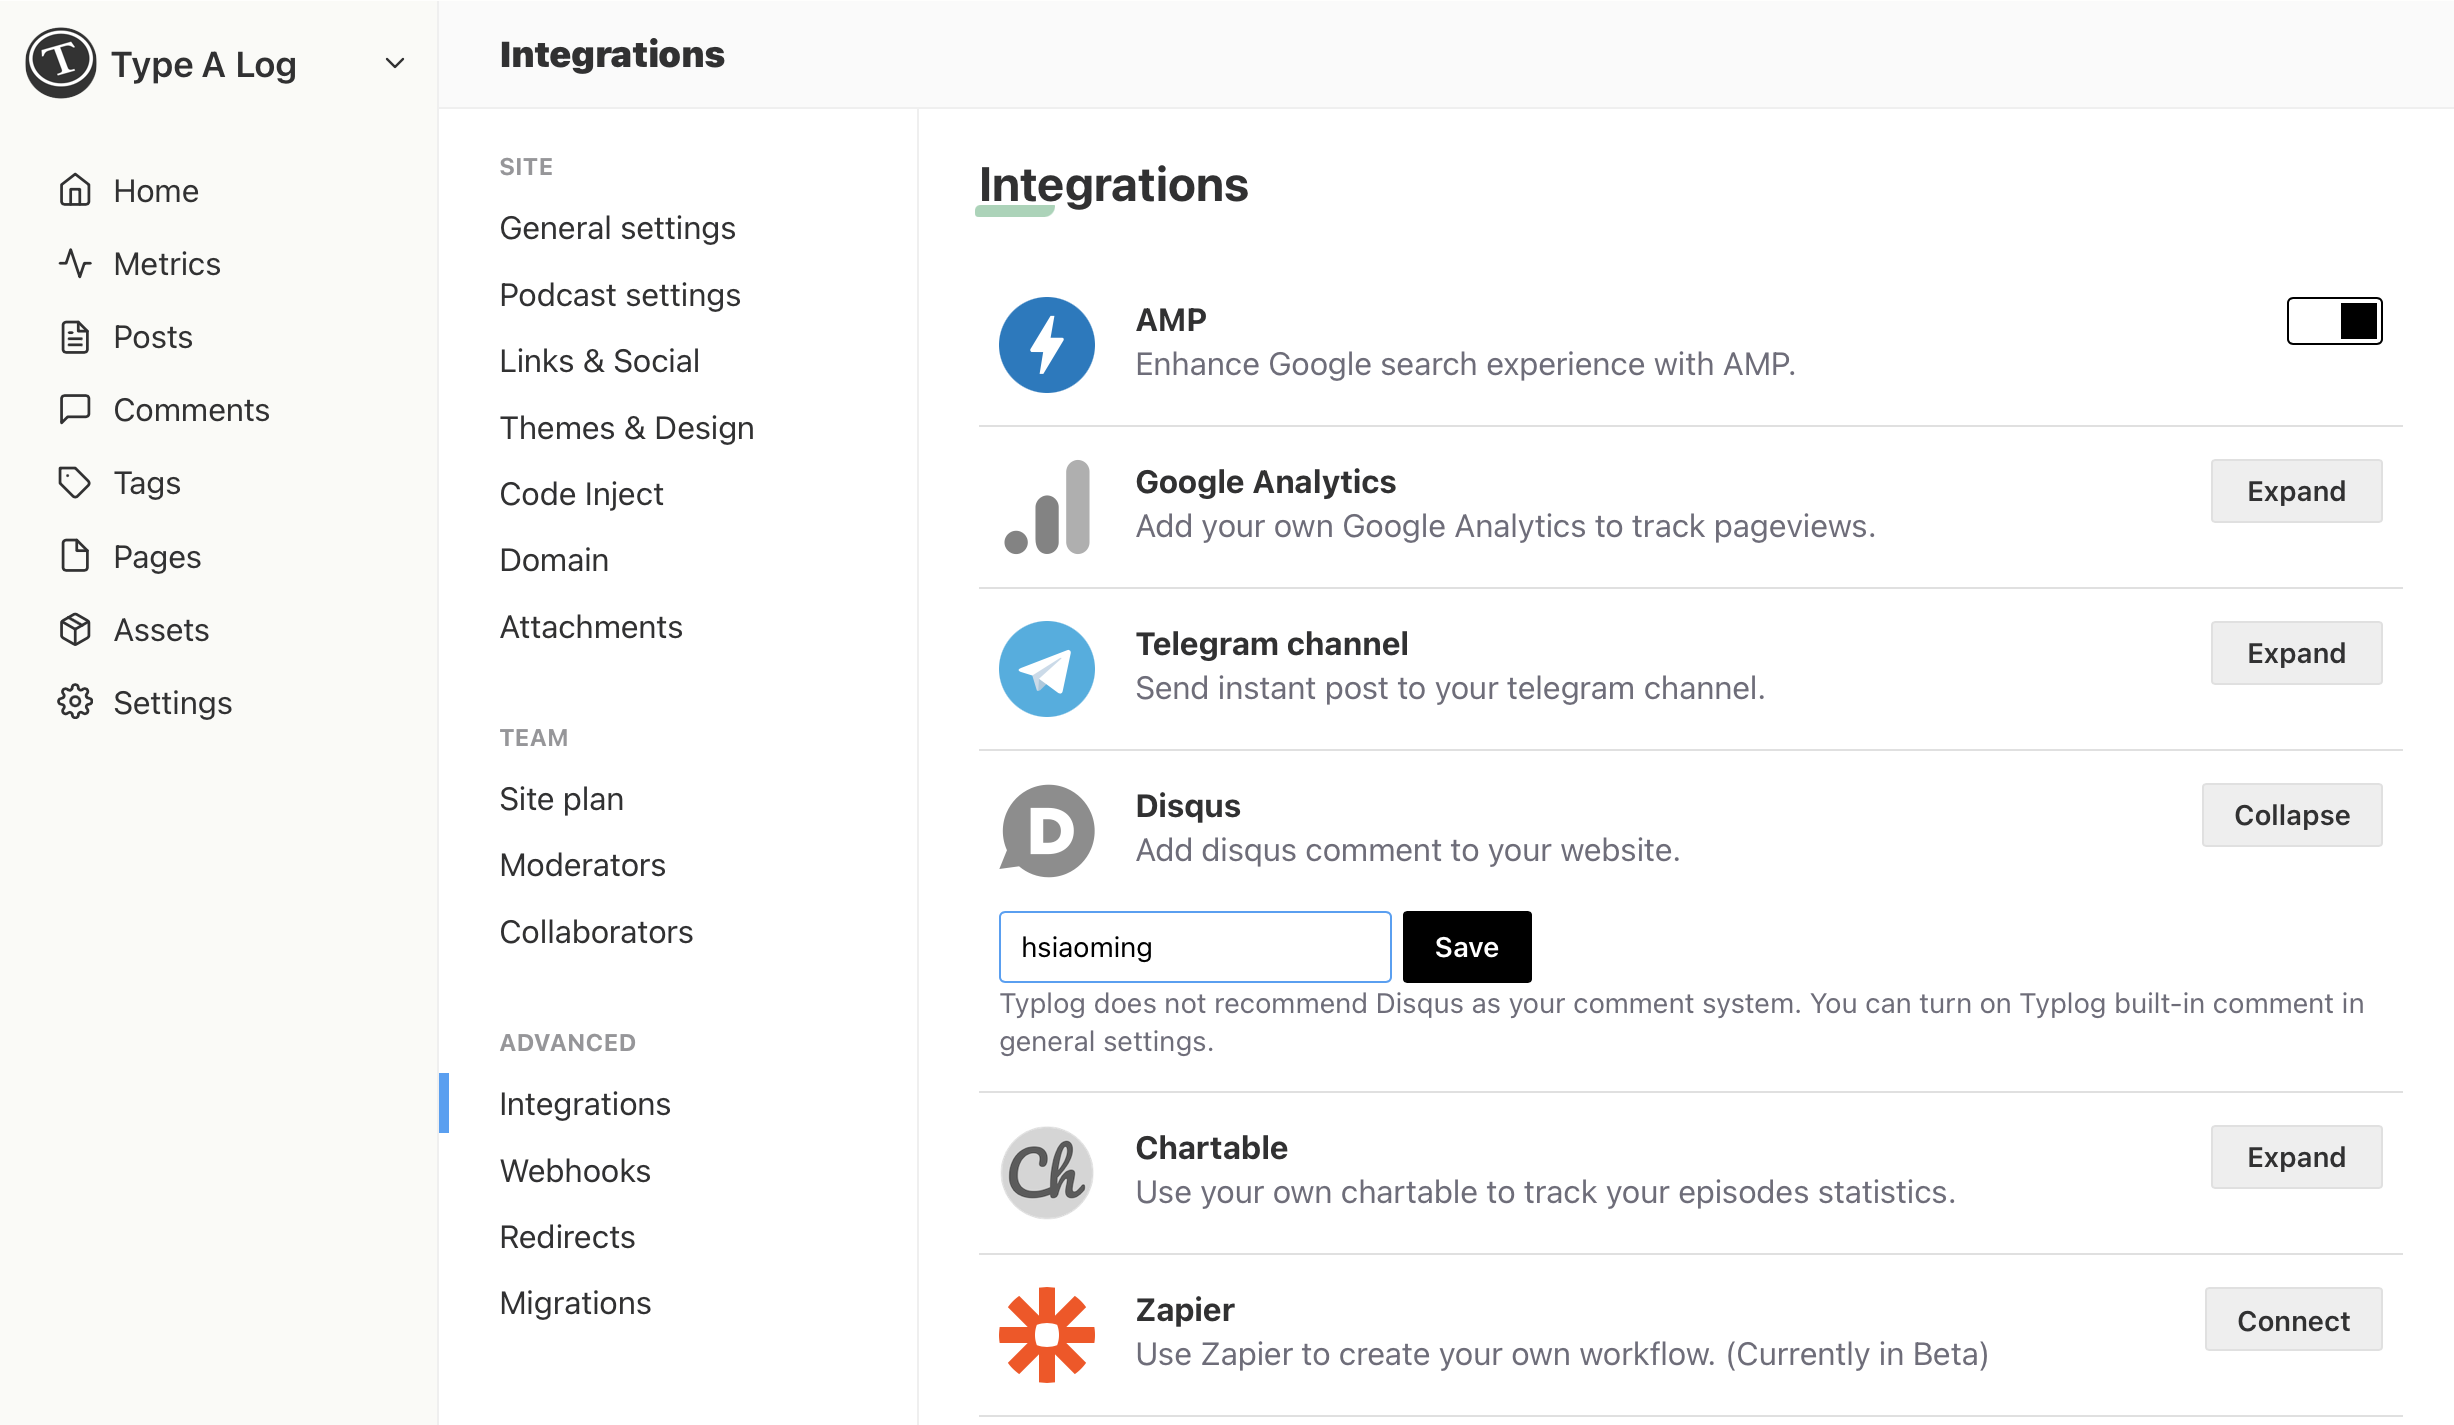Open the Type A Log site dropdown chevron
Viewport: 2454px width, 1425px height.
point(395,64)
